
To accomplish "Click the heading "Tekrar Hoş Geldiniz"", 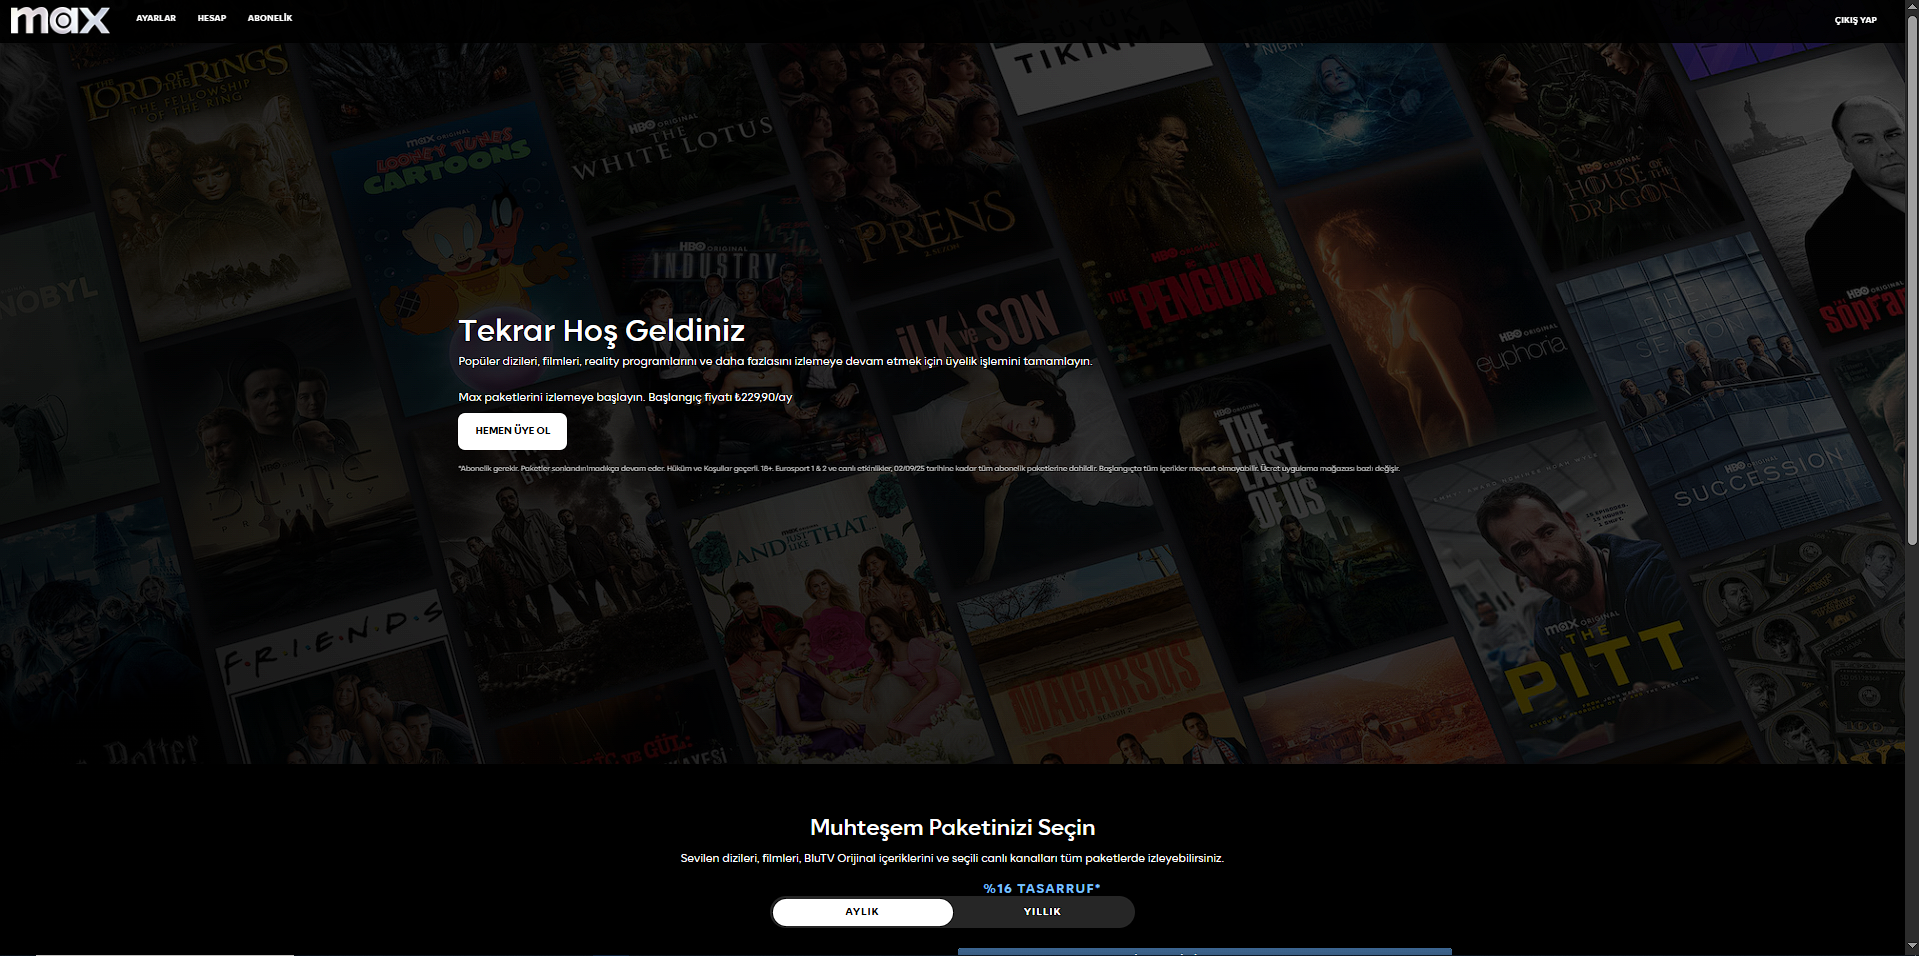I will [x=601, y=330].
